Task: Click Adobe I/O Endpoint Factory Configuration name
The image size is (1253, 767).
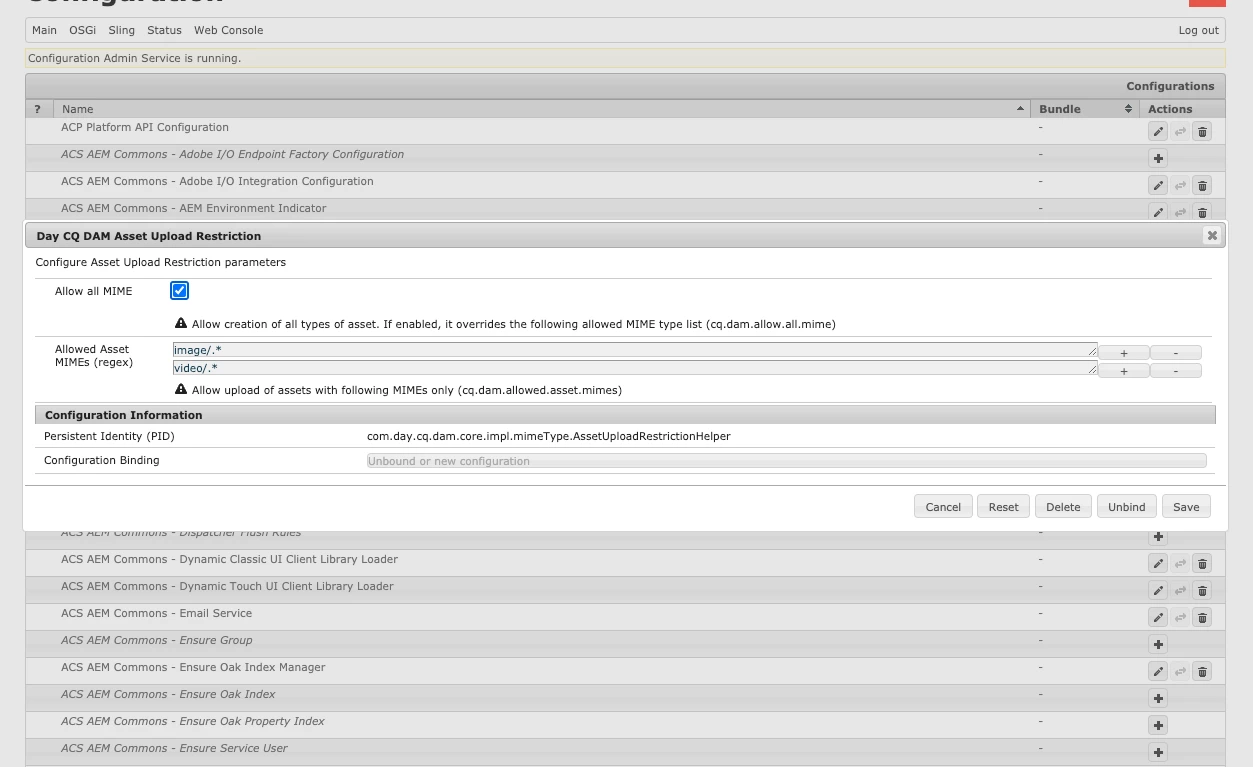Action: [232, 154]
